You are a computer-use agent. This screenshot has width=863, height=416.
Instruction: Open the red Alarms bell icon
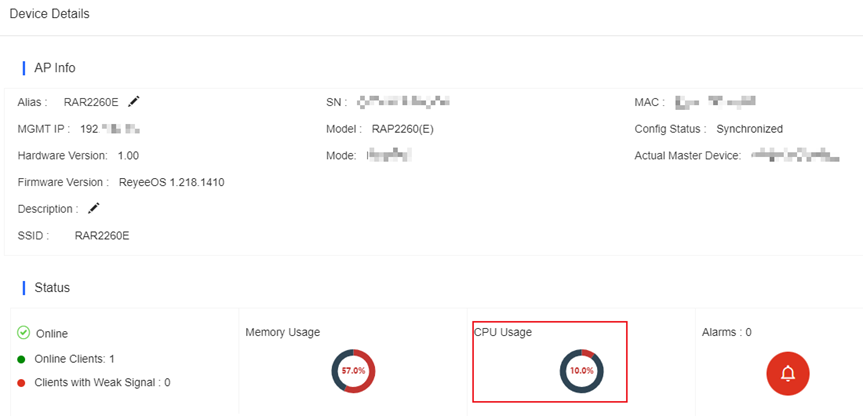point(788,374)
